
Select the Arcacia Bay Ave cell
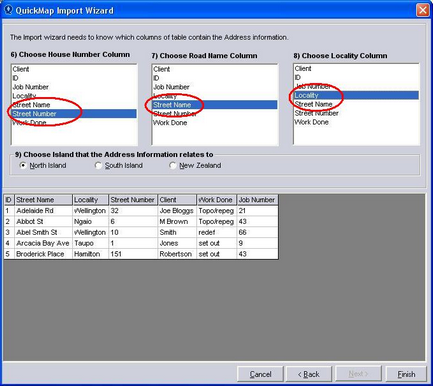[43, 243]
